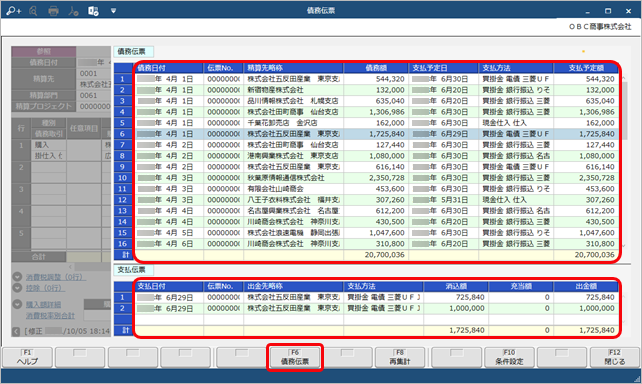Click 2,350,728 in 債務額 column
The width and height of the screenshot is (642, 384).
pos(376,178)
